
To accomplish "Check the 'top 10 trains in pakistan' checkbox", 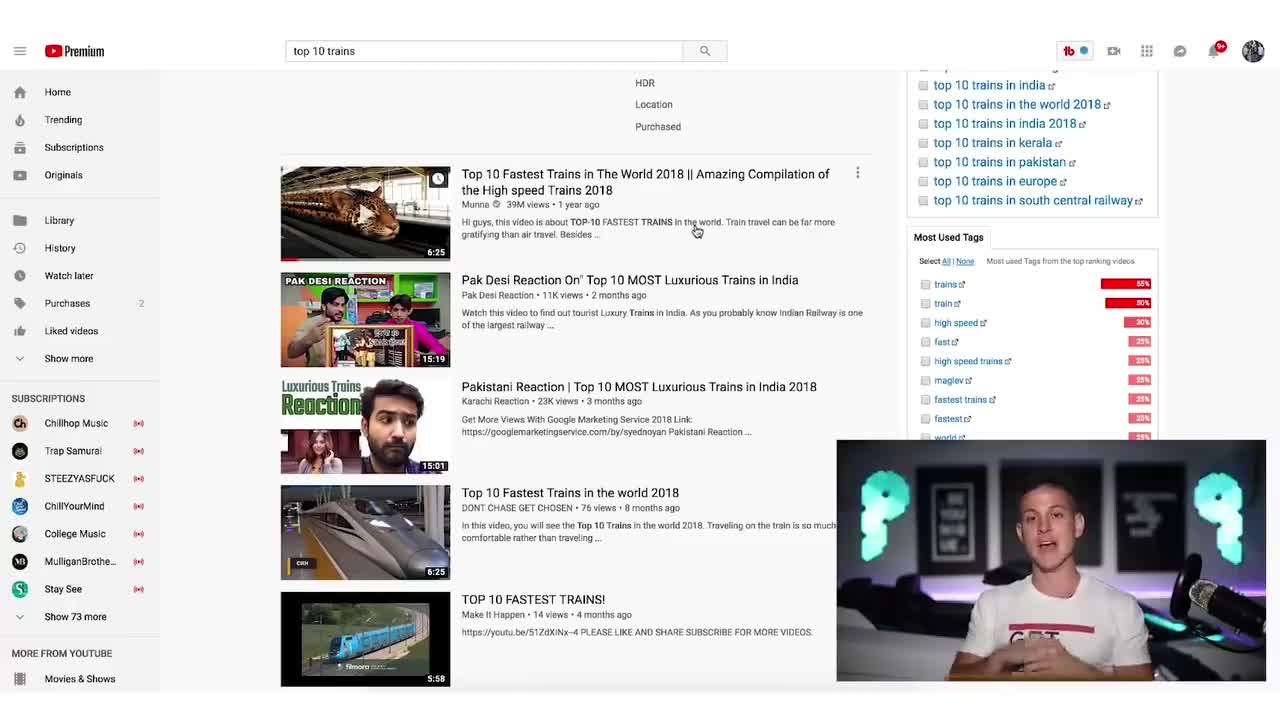I will pyautogui.click(x=923, y=162).
